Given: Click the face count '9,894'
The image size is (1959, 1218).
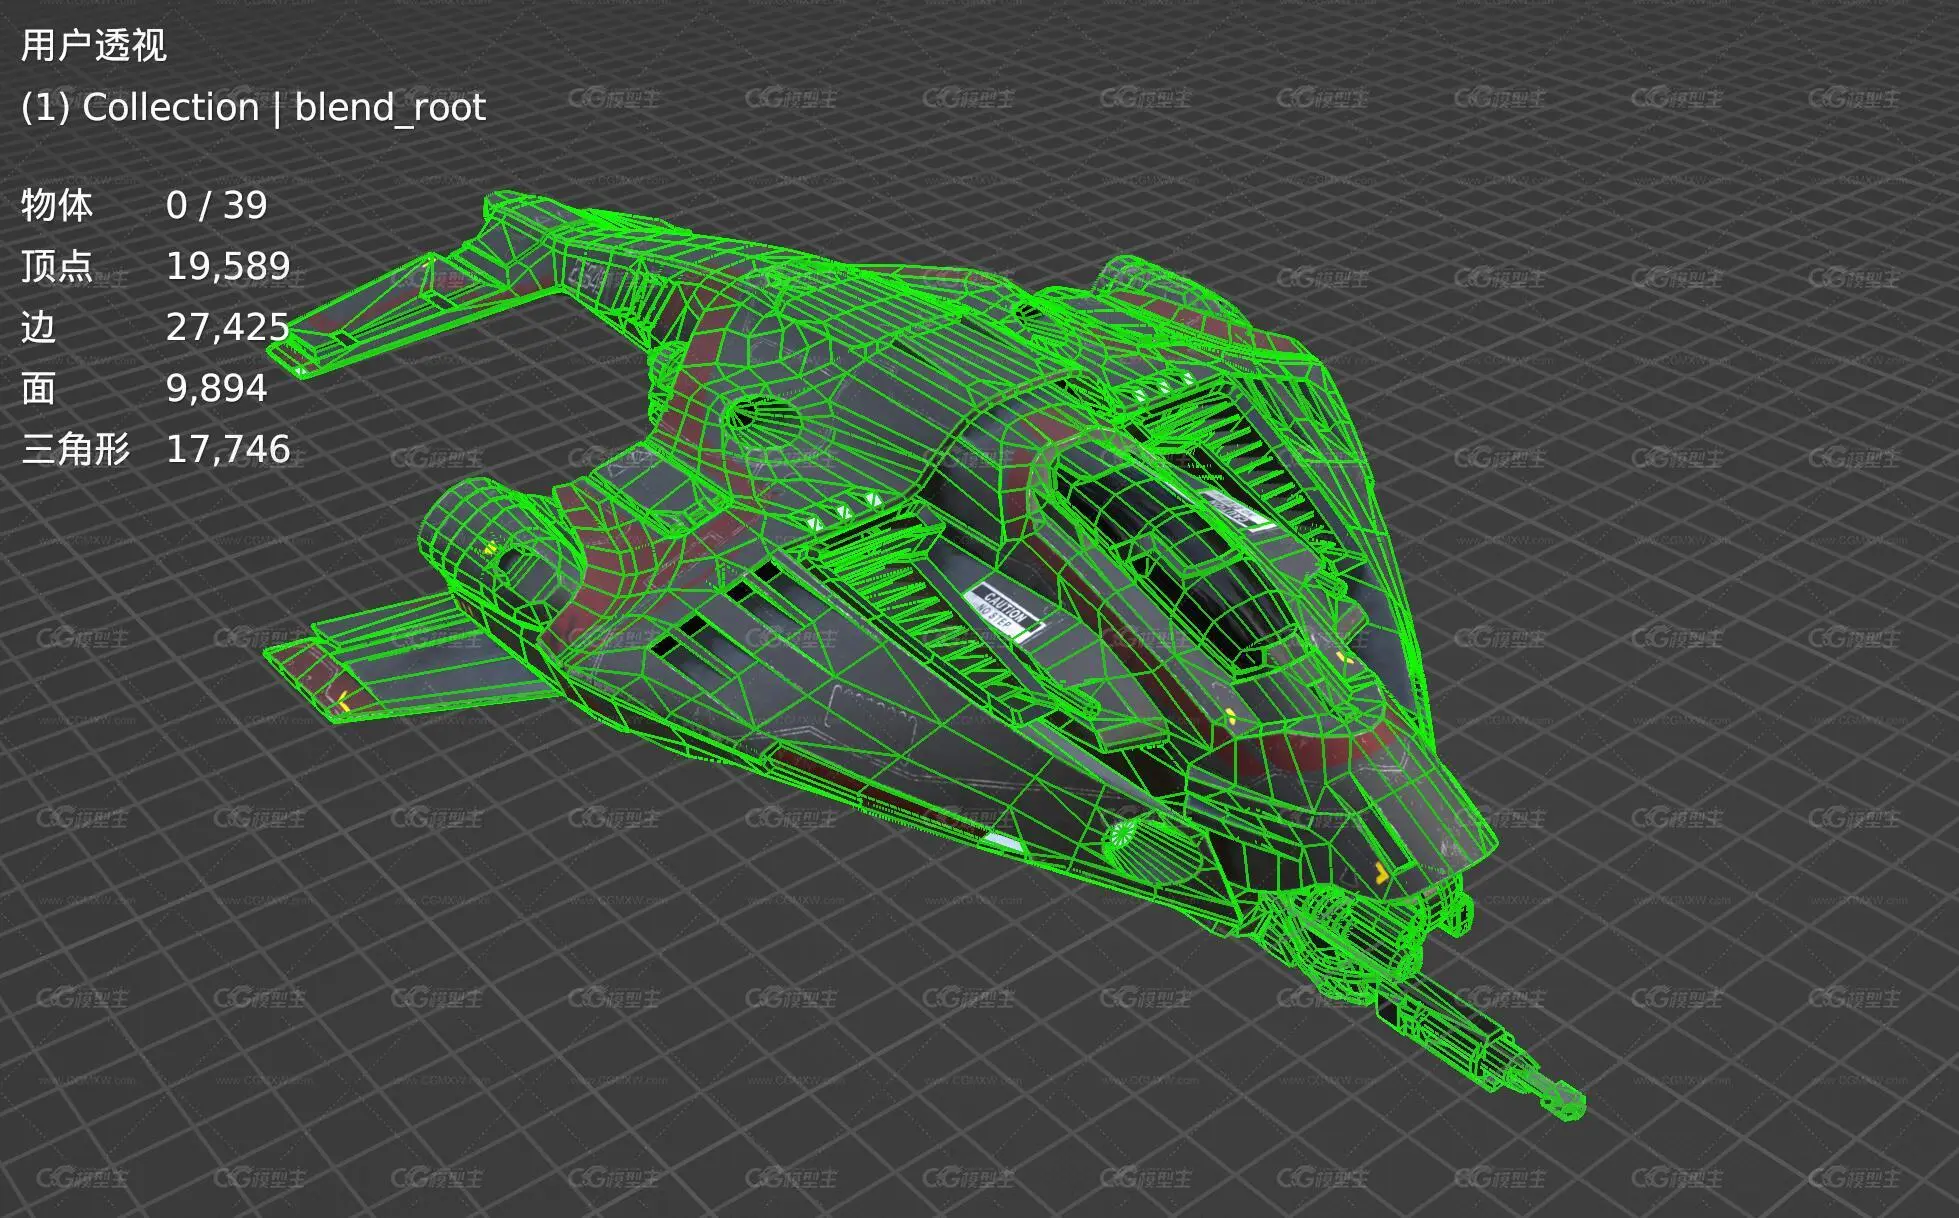Looking at the screenshot, I should [x=217, y=388].
